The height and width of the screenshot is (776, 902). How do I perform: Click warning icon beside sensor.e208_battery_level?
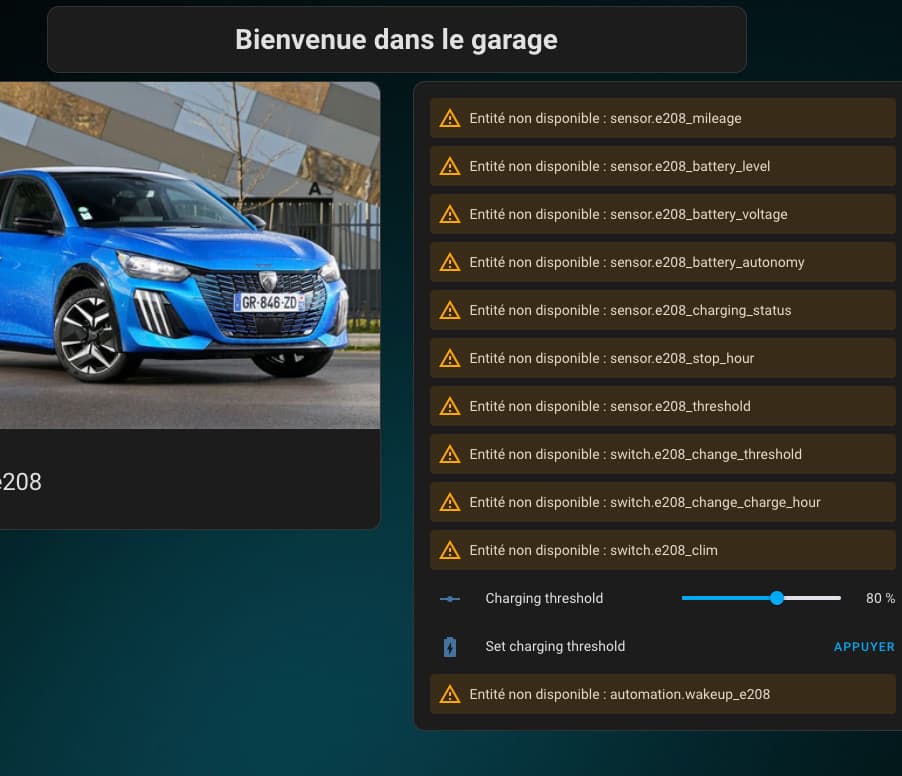tap(450, 167)
